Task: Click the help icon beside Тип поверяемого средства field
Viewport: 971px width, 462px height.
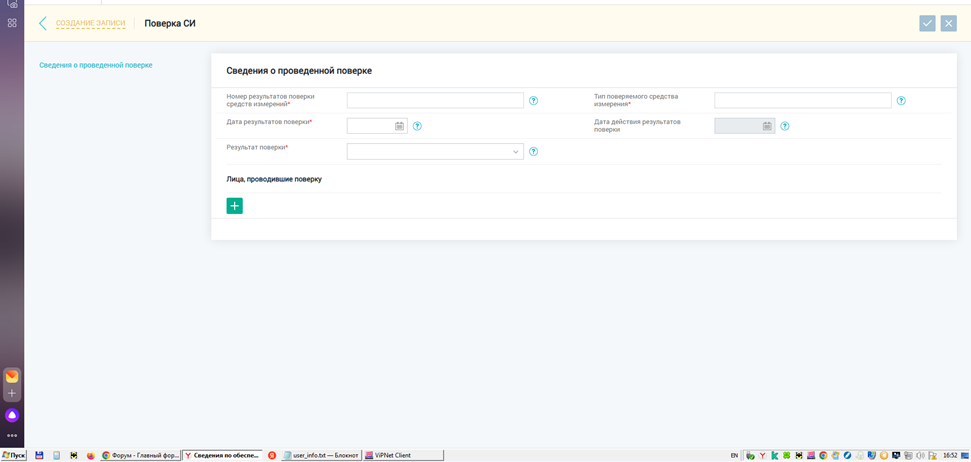Action: coord(901,101)
